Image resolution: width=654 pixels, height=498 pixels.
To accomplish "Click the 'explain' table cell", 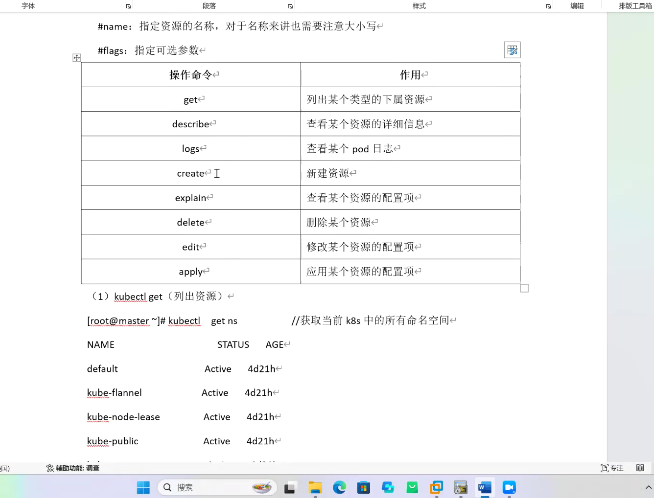I will click(x=191, y=198).
